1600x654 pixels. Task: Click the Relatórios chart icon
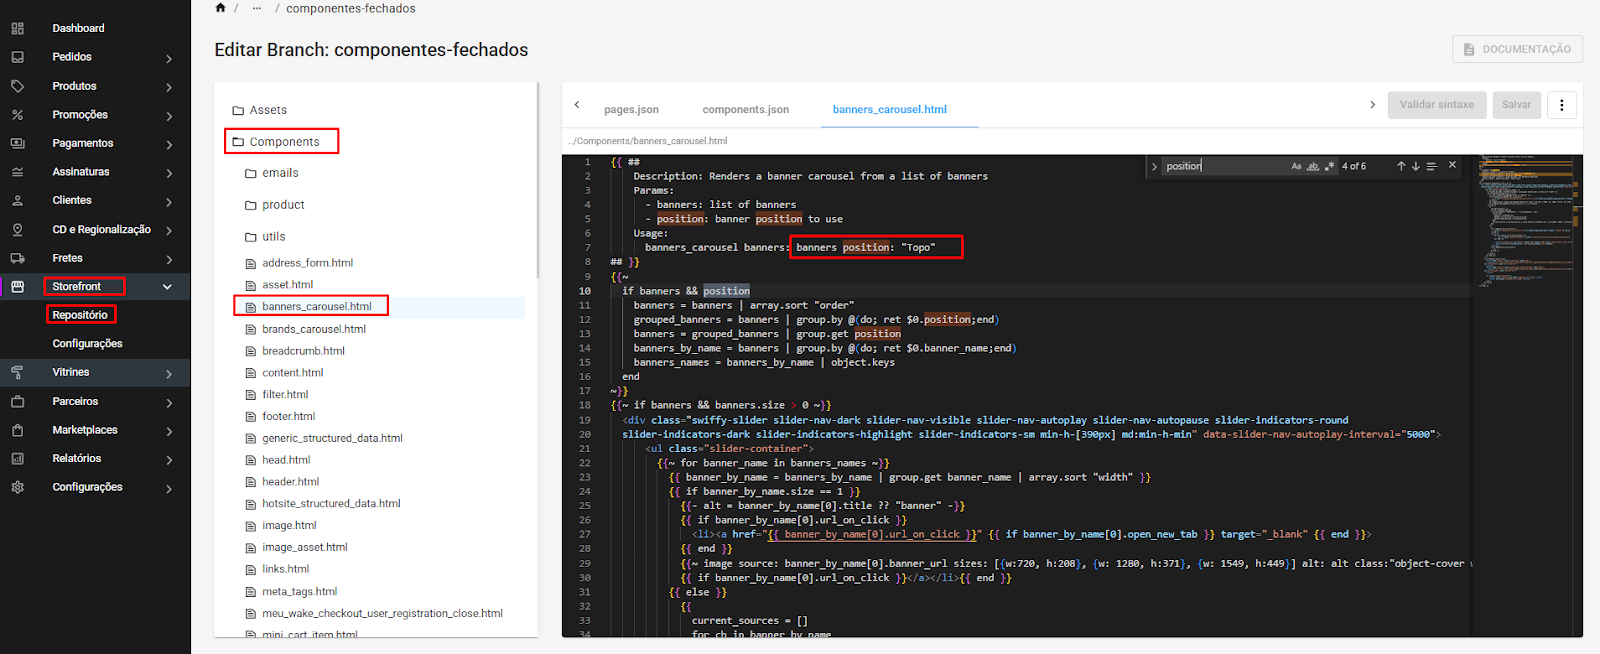17,458
